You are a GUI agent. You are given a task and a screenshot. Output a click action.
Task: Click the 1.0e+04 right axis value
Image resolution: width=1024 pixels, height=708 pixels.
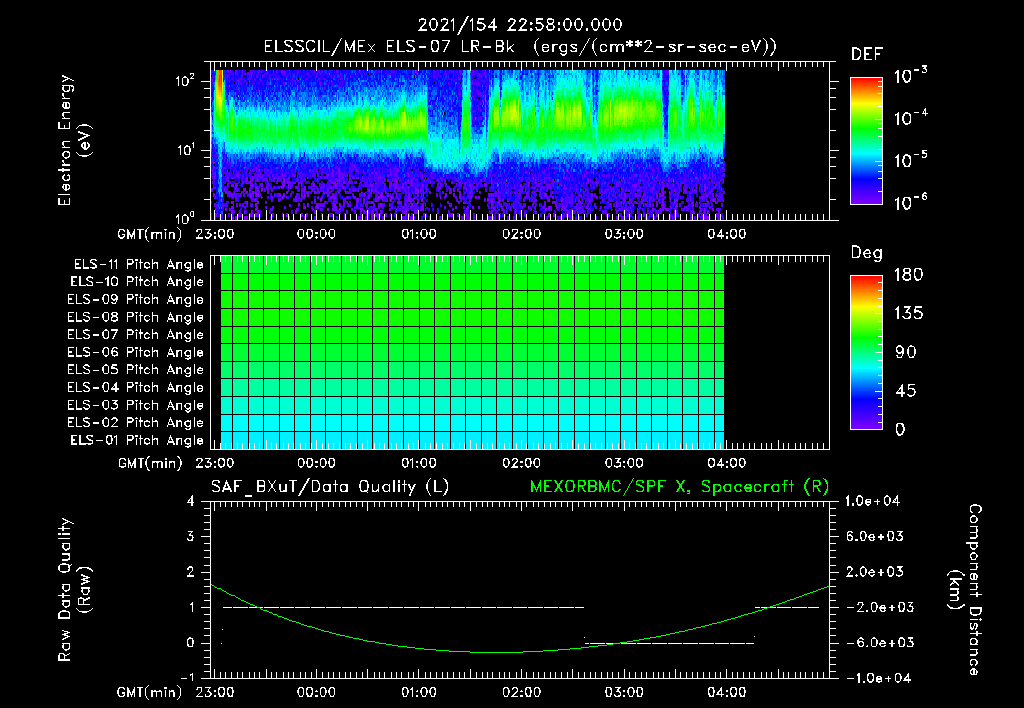[872, 502]
